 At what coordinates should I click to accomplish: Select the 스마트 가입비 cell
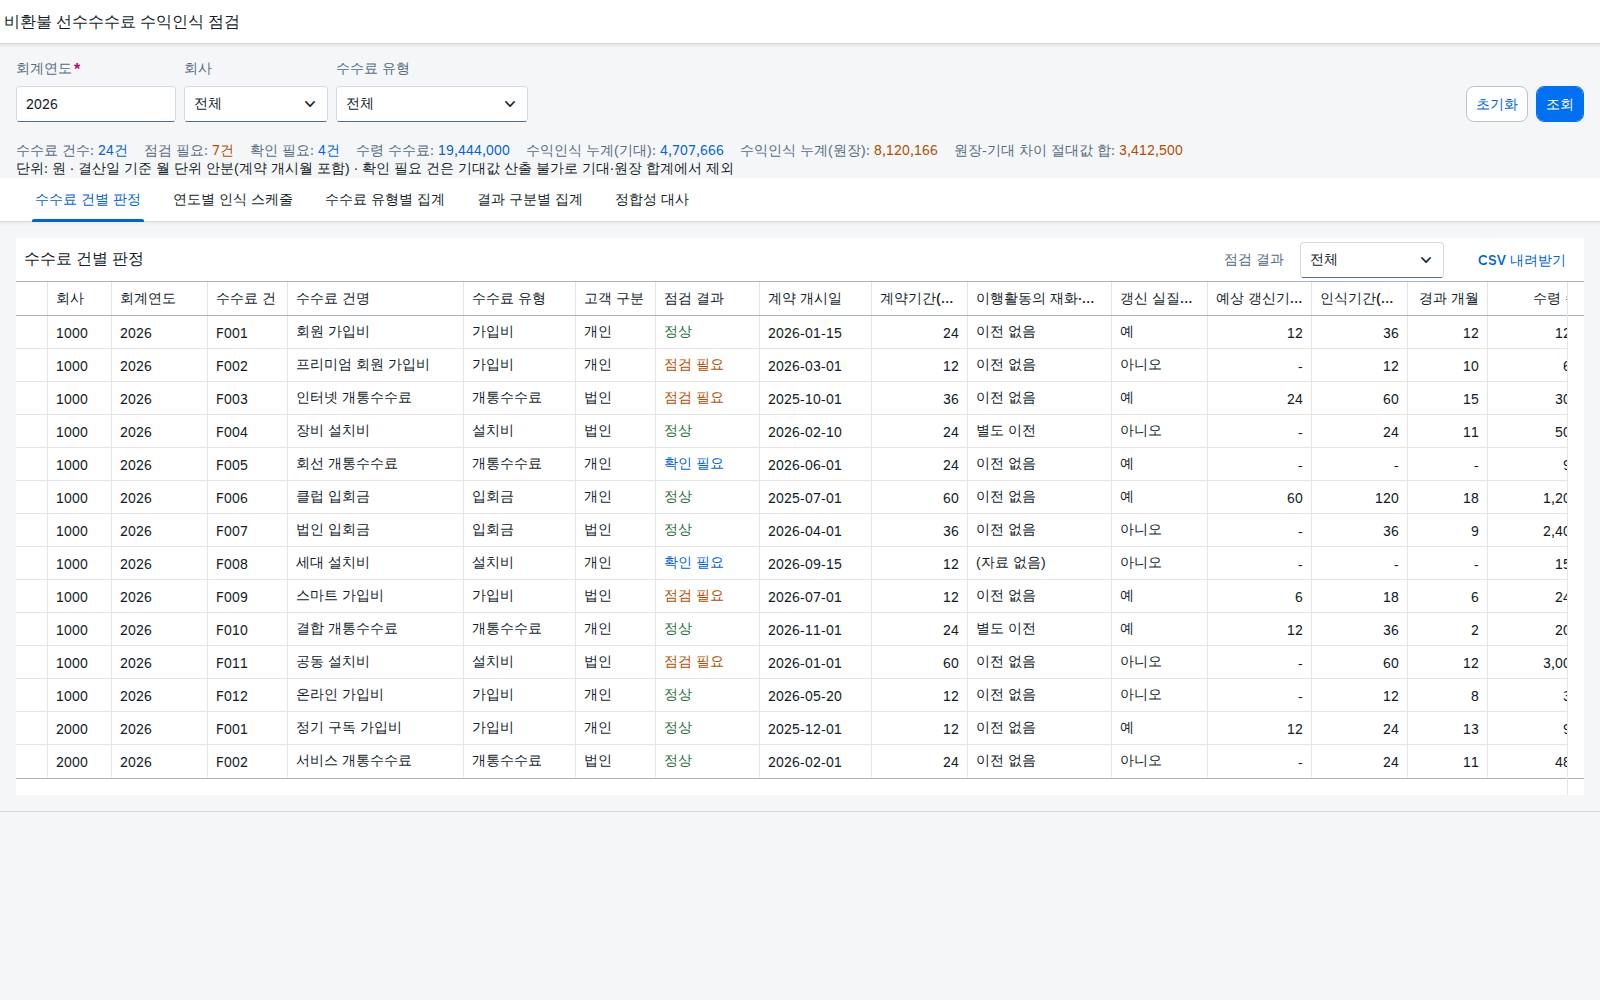[x=375, y=596]
